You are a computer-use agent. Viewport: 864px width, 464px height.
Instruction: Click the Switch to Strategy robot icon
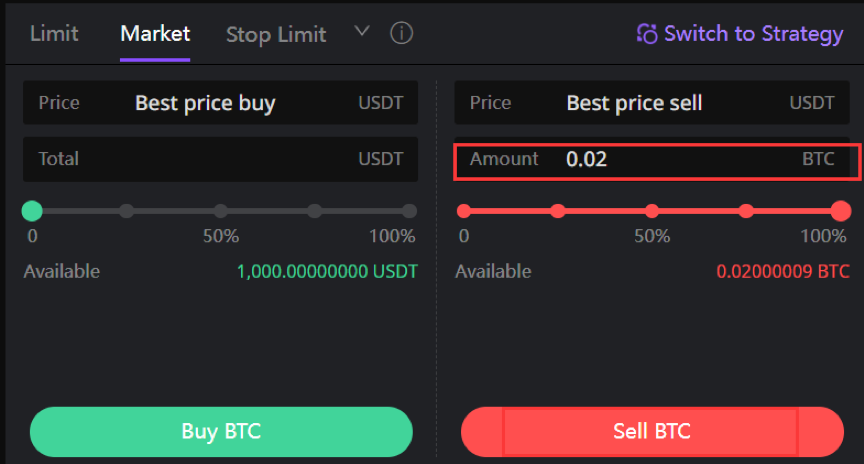coord(647,34)
